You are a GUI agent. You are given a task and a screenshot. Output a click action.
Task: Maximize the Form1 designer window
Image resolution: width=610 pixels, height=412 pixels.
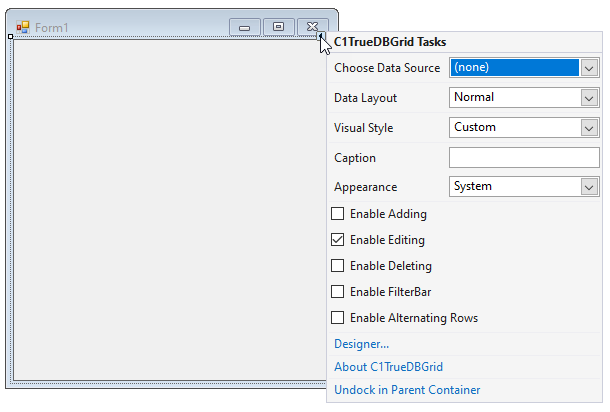[278, 27]
